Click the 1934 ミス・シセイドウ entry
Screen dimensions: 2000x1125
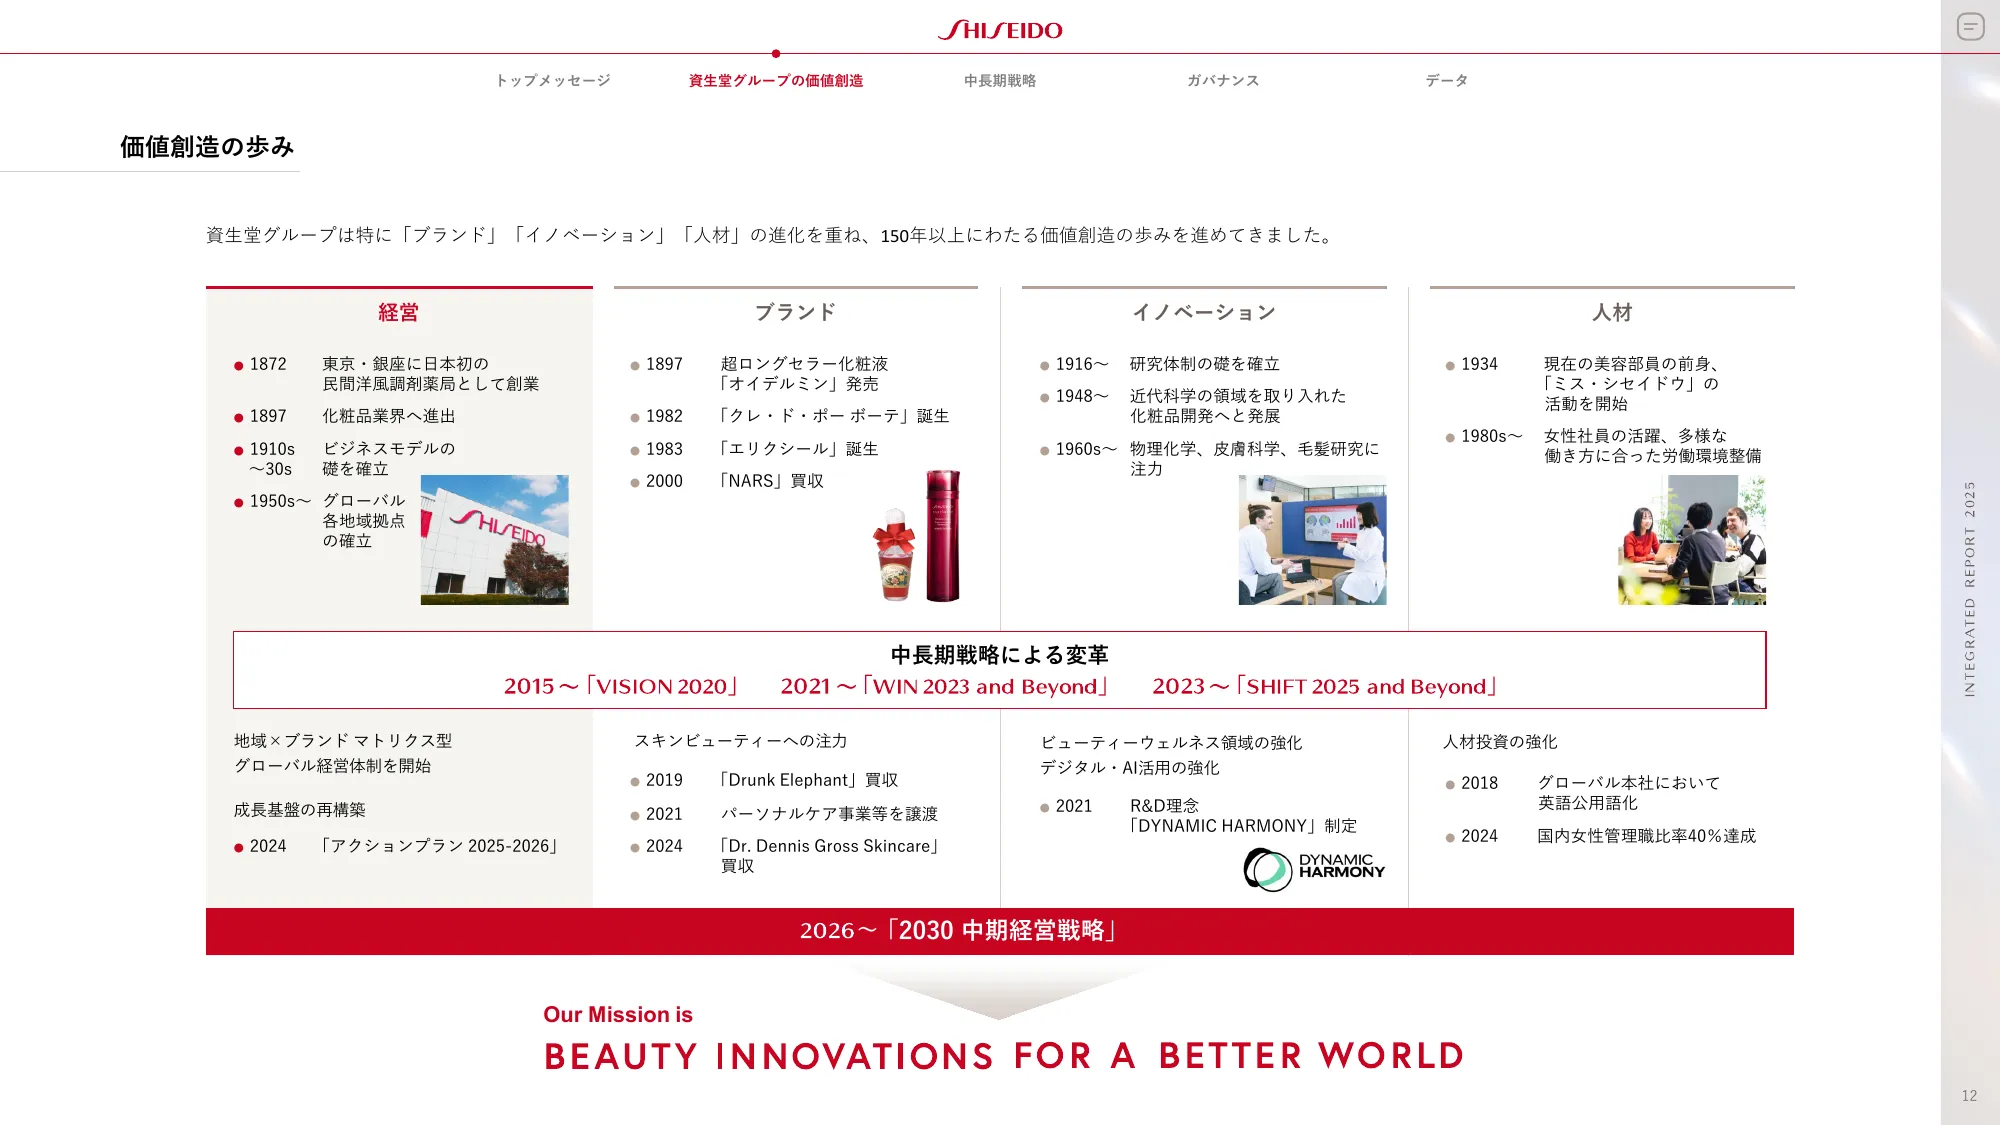[1584, 384]
